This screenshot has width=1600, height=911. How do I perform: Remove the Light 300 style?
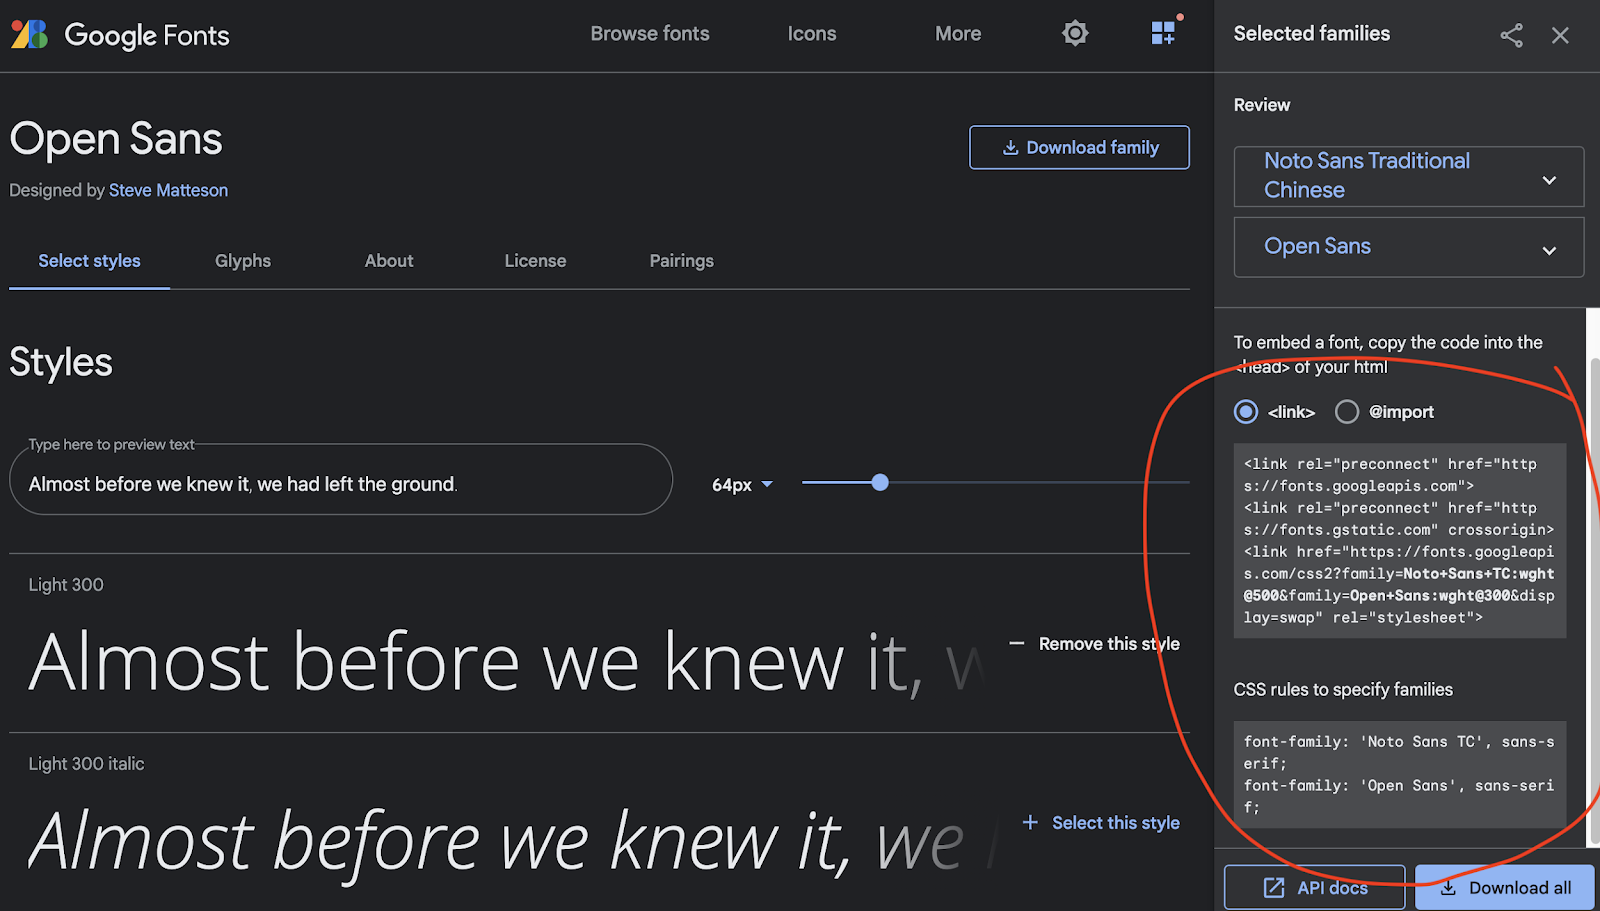(1095, 644)
